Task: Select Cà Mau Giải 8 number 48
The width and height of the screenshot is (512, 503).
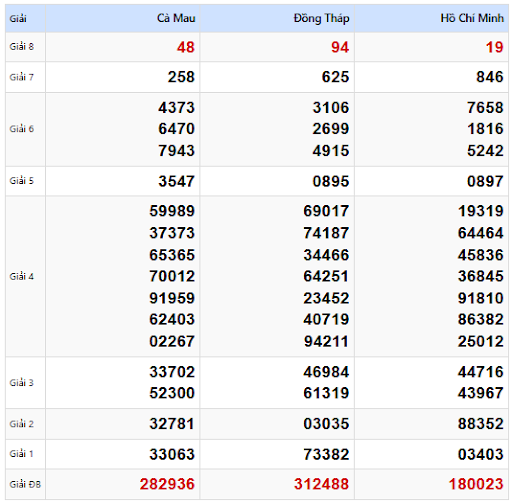Action: point(186,47)
